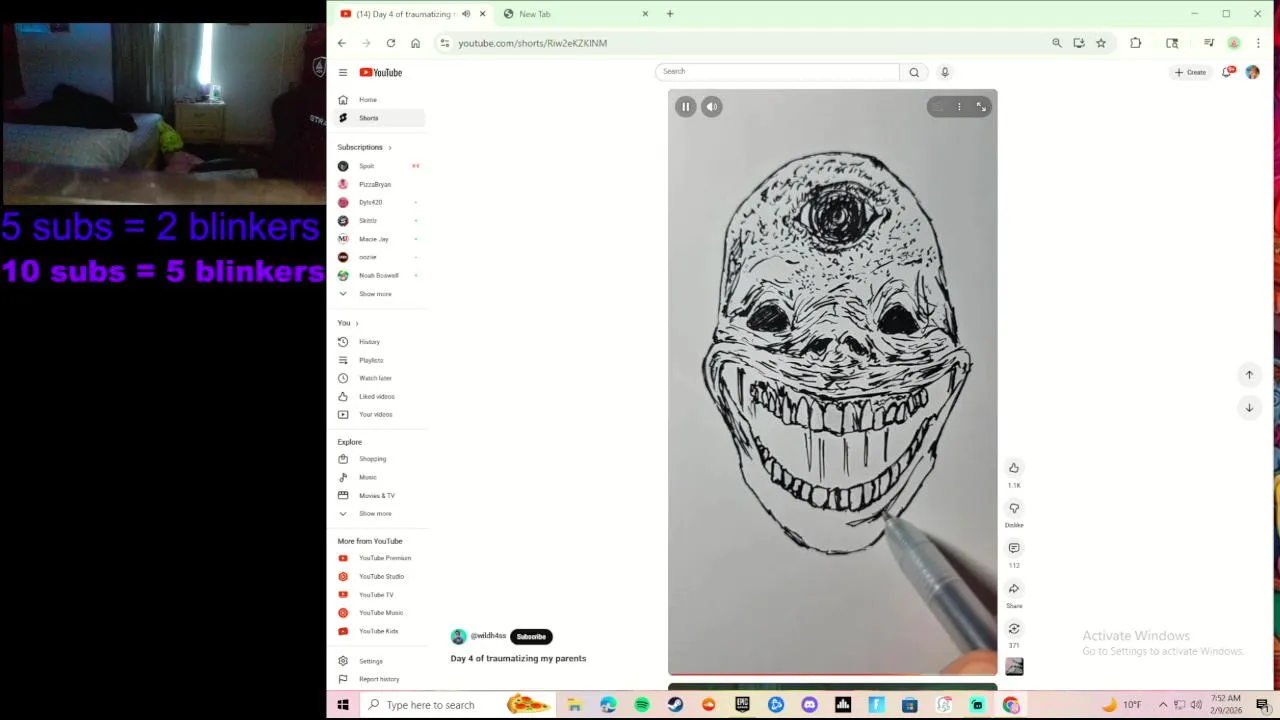The width and height of the screenshot is (1280, 720).
Task: Select Shorts in the sidebar
Action: (x=380, y=118)
